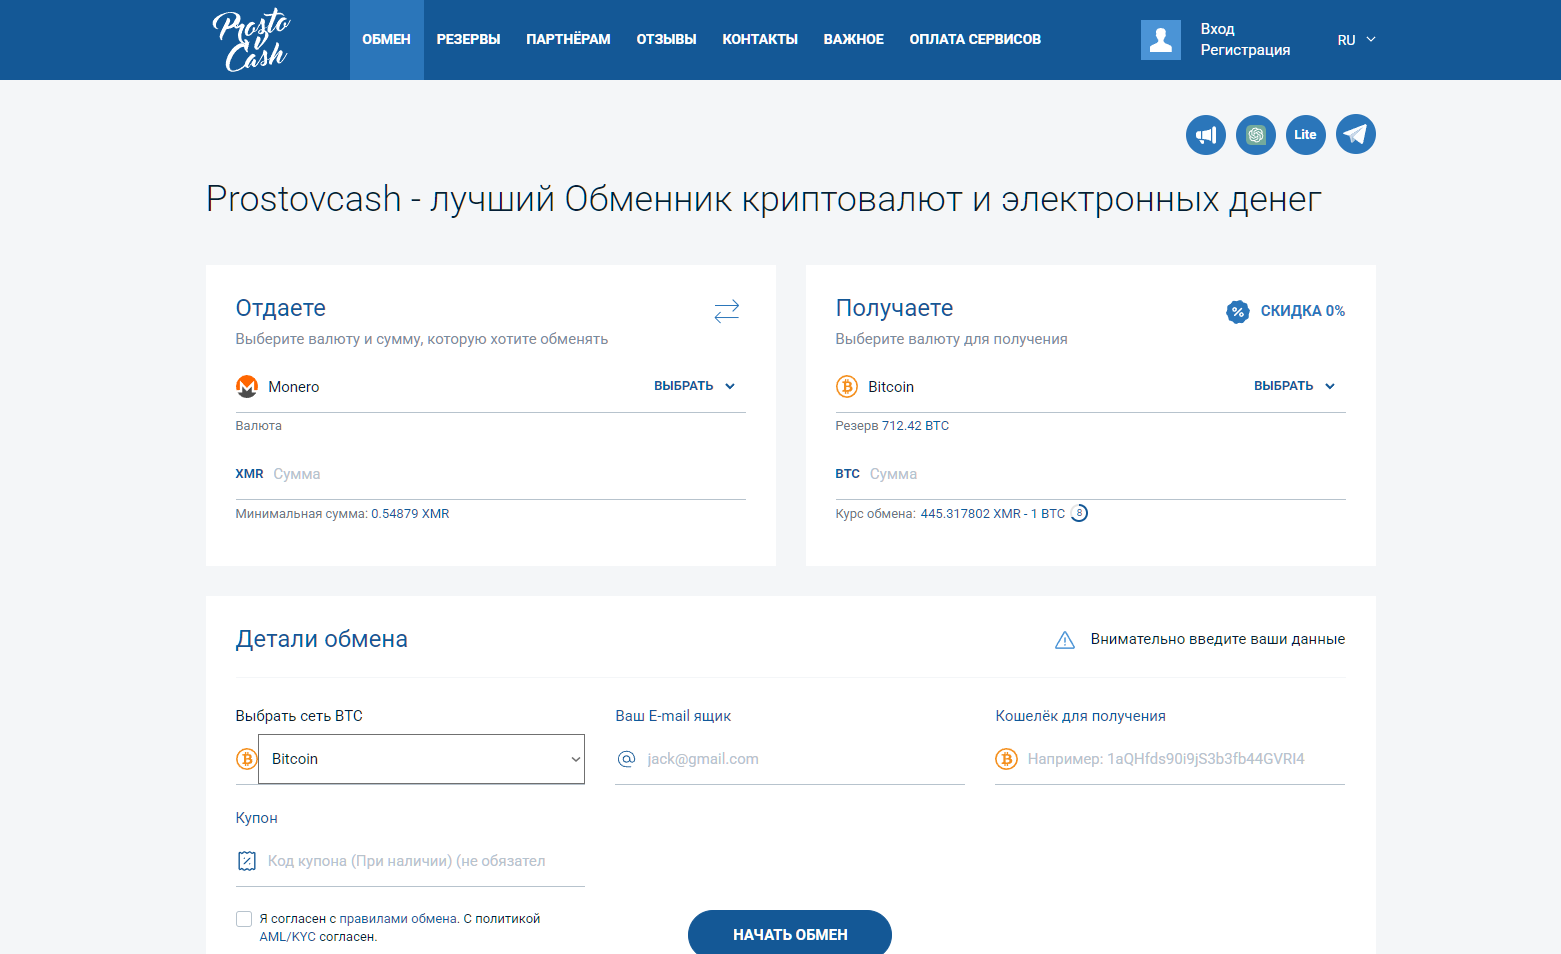The image size is (1561, 954).
Task: Click the warning triangle icon
Action: 1065,640
